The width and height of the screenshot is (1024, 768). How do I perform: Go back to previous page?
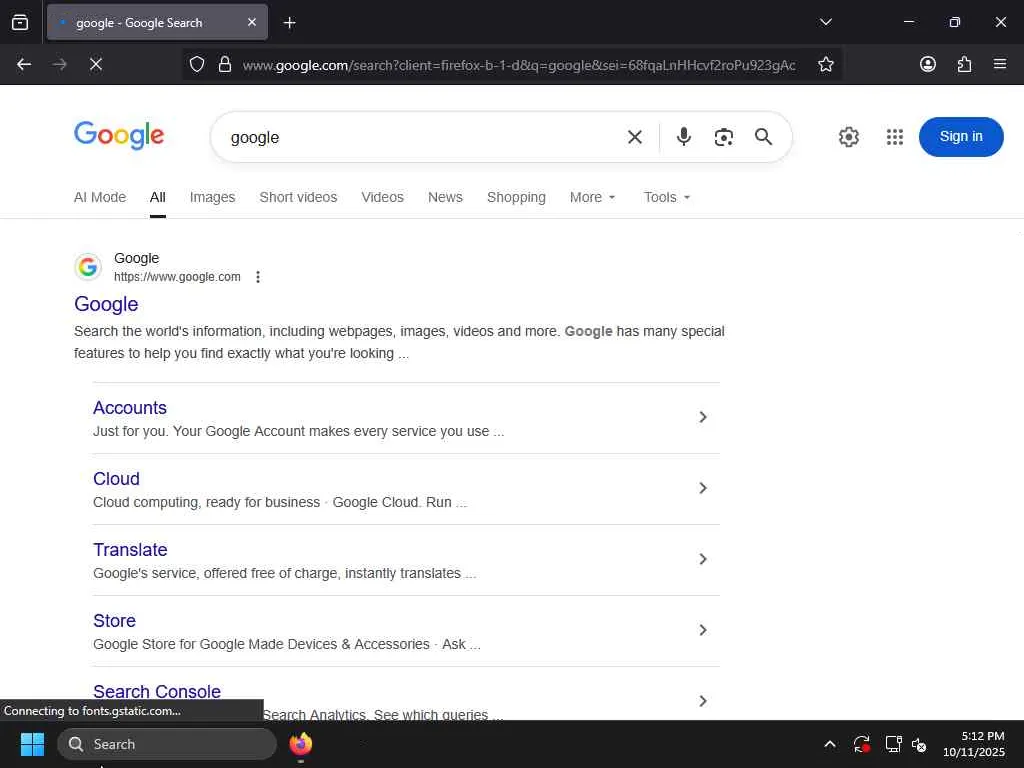[x=24, y=64]
